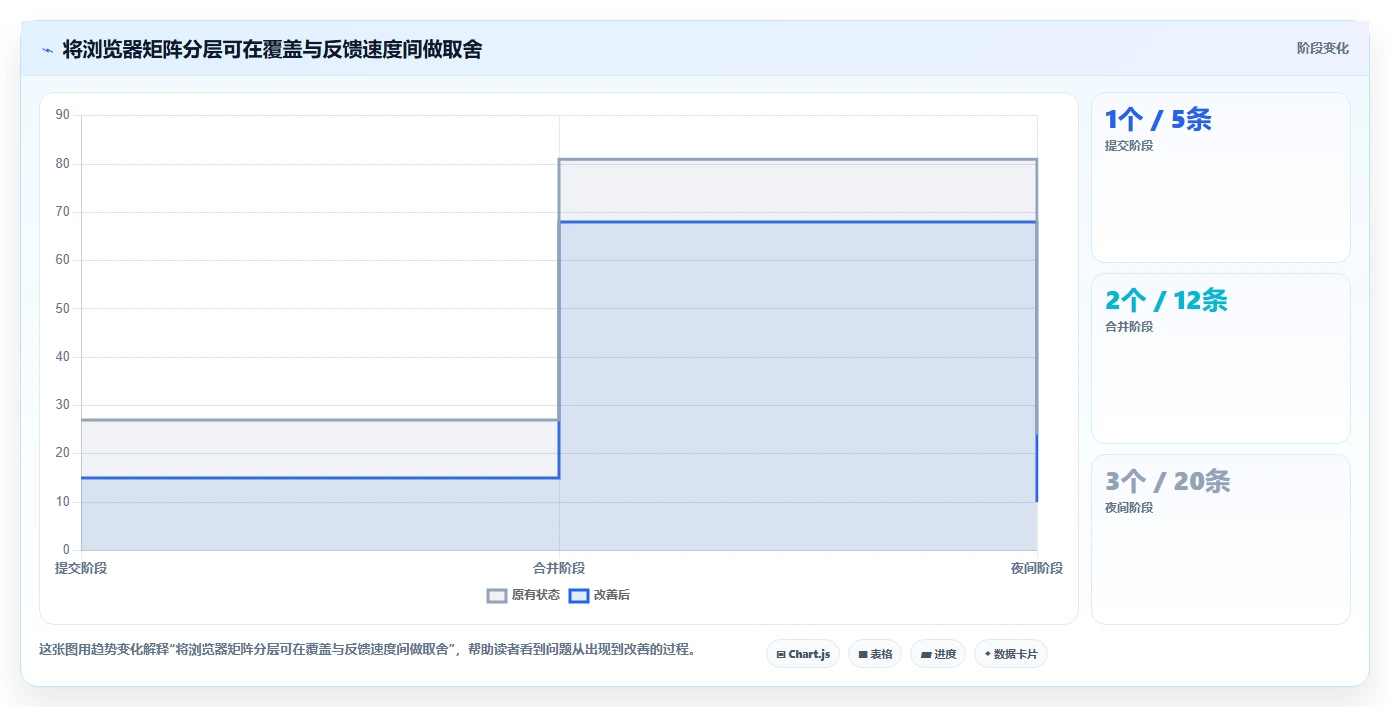
Task: Click the y-axis value 10
Action: point(63,501)
